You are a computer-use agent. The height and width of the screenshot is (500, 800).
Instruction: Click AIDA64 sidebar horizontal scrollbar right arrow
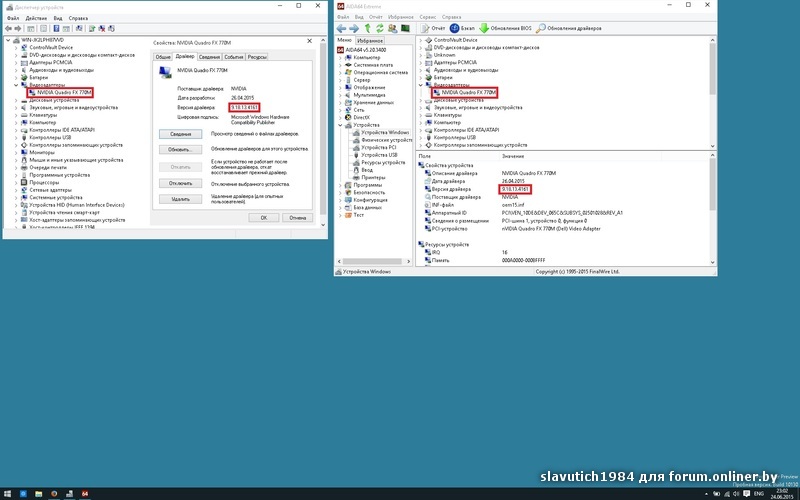tap(408, 261)
